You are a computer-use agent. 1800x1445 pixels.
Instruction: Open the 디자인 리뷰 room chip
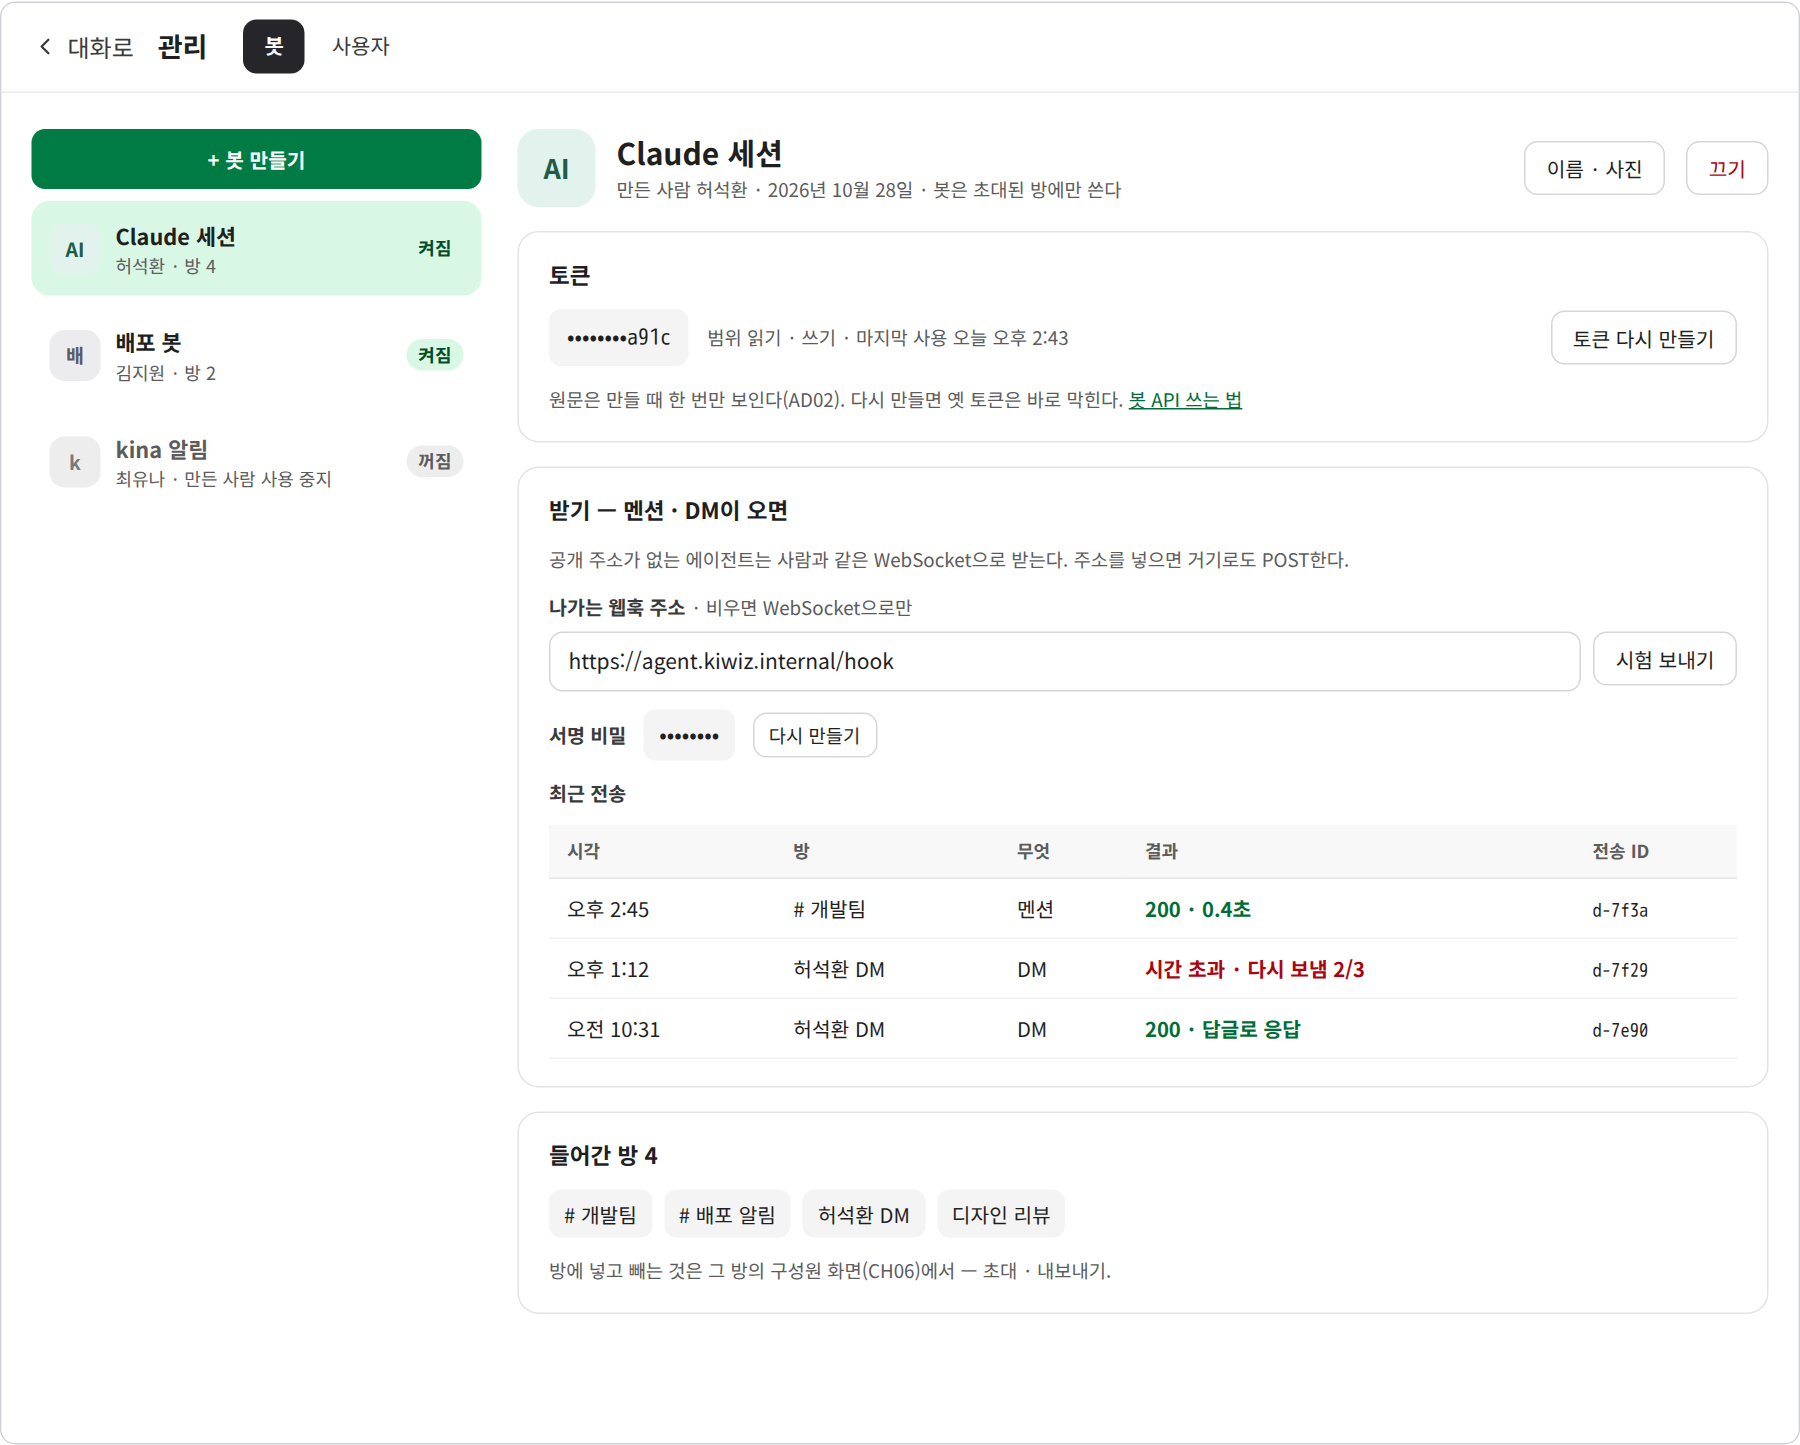click(x=1000, y=1214)
